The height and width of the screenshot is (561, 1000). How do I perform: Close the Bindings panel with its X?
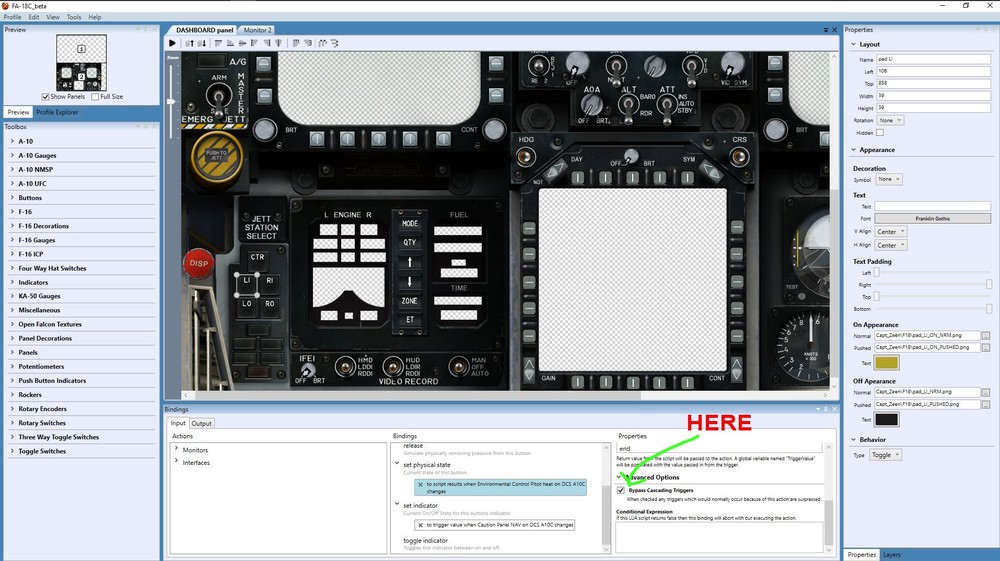[x=834, y=409]
